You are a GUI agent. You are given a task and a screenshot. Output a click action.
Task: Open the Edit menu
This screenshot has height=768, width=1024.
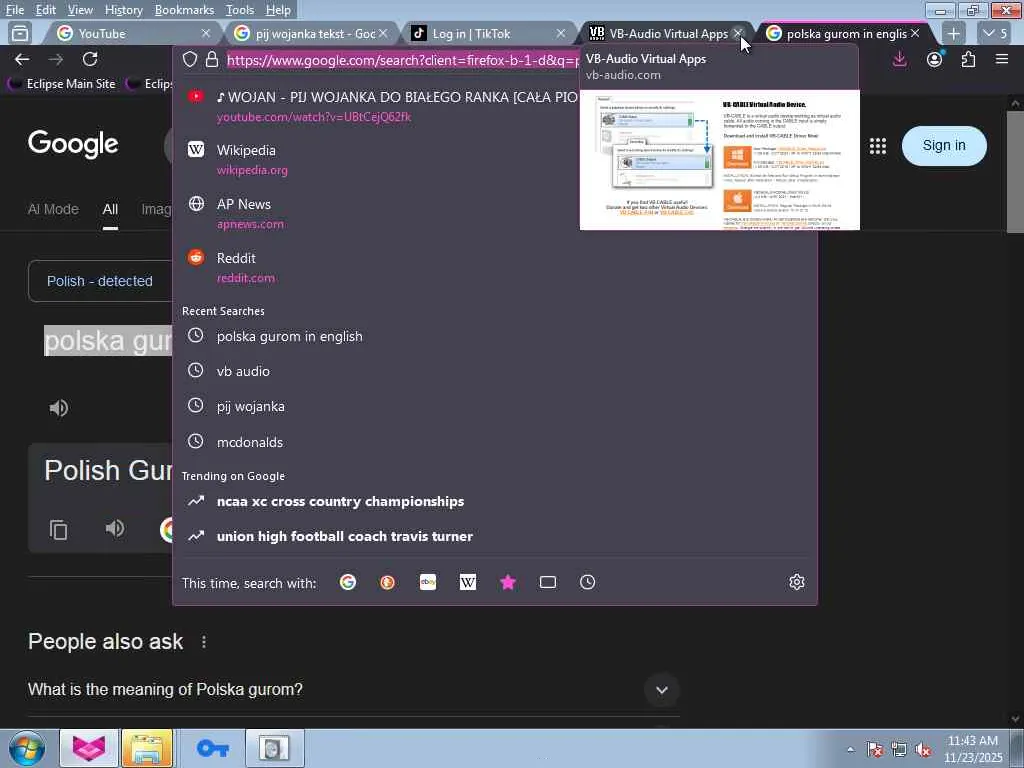pyautogui.click(x=46, y=10)
